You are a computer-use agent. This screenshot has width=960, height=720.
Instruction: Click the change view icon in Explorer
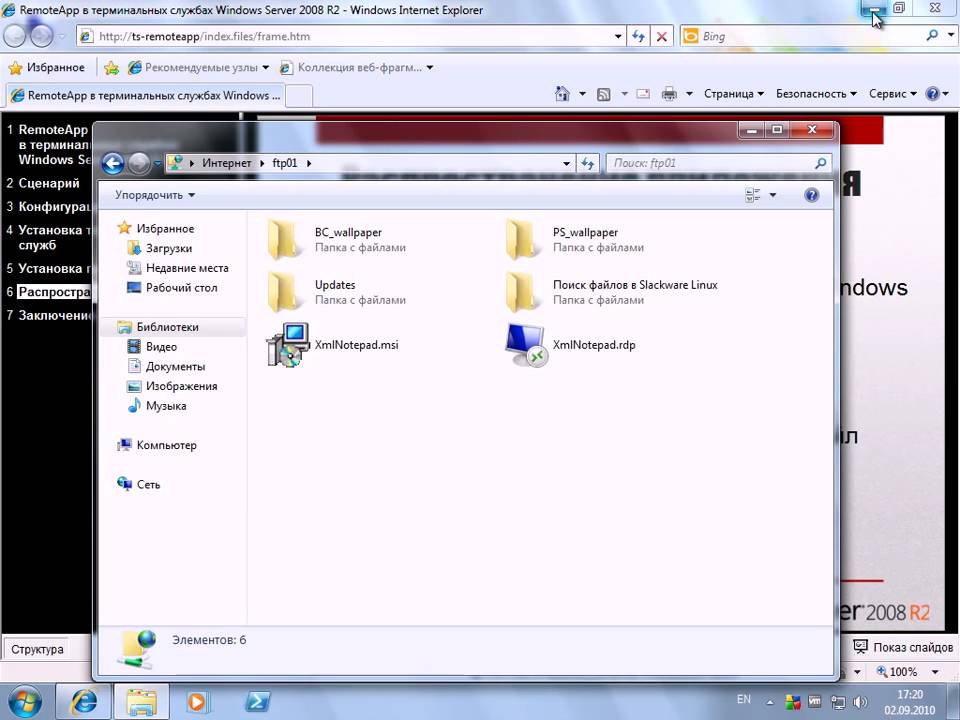(752, 195)
